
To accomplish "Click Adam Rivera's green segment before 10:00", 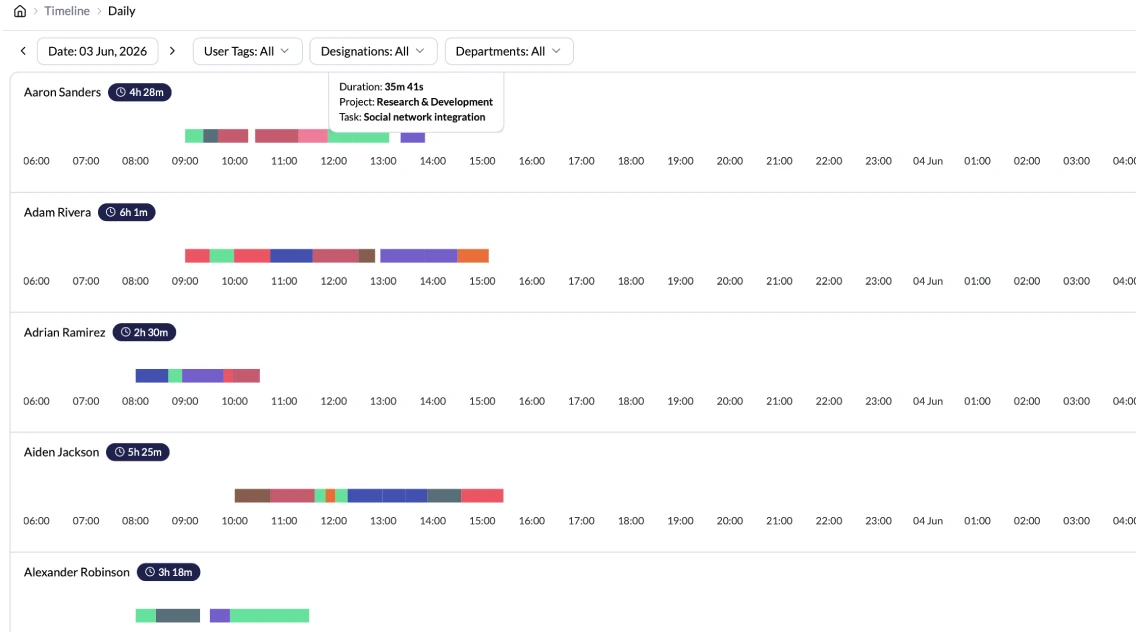I will click(222, 256).
